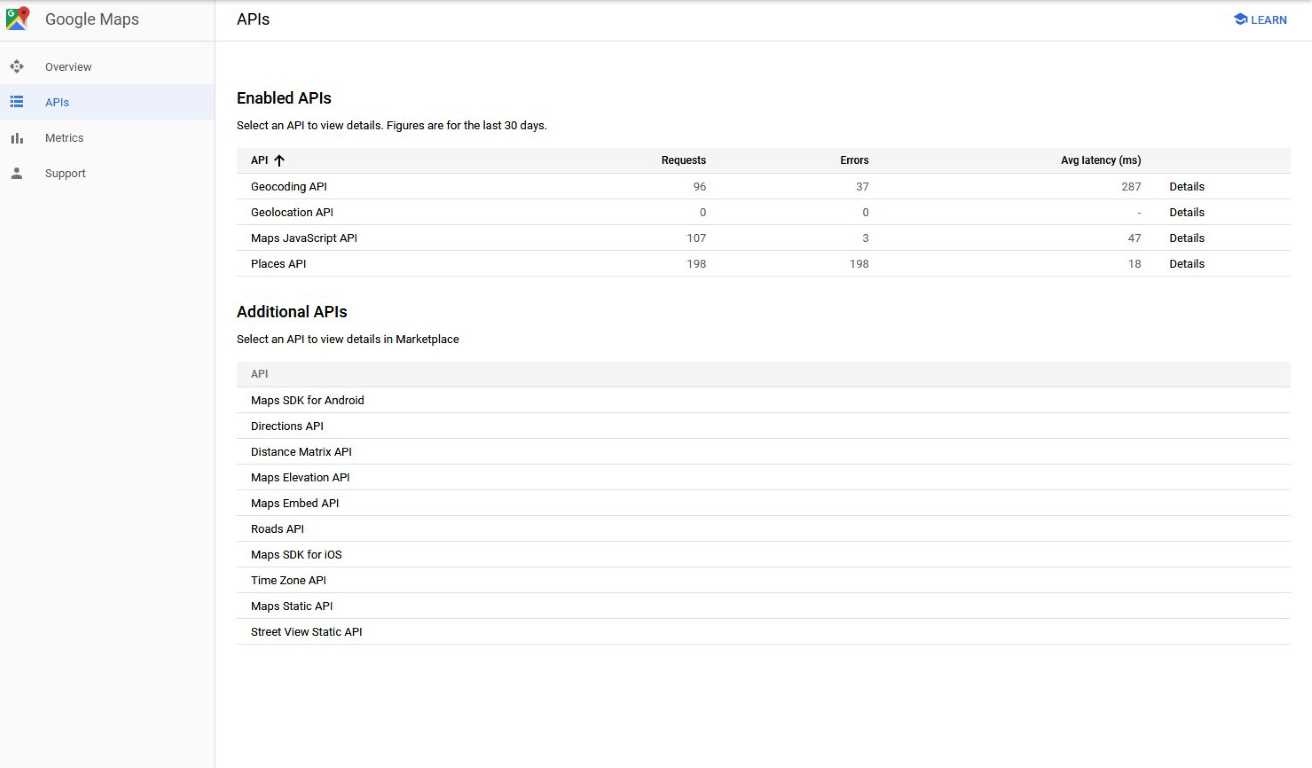Open the Geolocation API row

click(763, 212)
